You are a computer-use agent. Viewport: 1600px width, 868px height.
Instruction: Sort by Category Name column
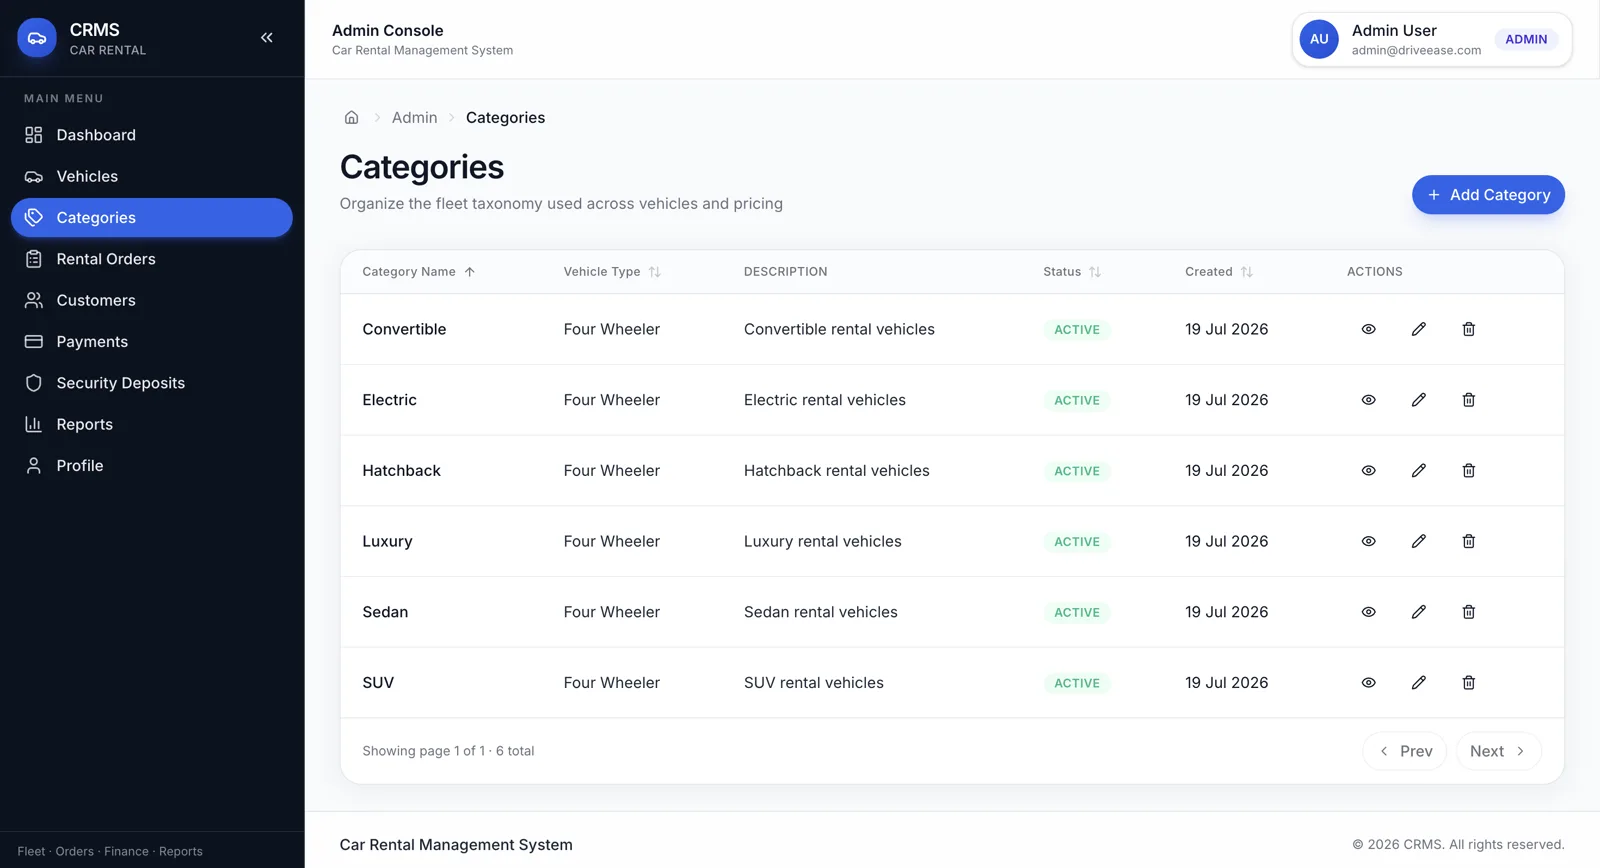(x=418, y=272)
